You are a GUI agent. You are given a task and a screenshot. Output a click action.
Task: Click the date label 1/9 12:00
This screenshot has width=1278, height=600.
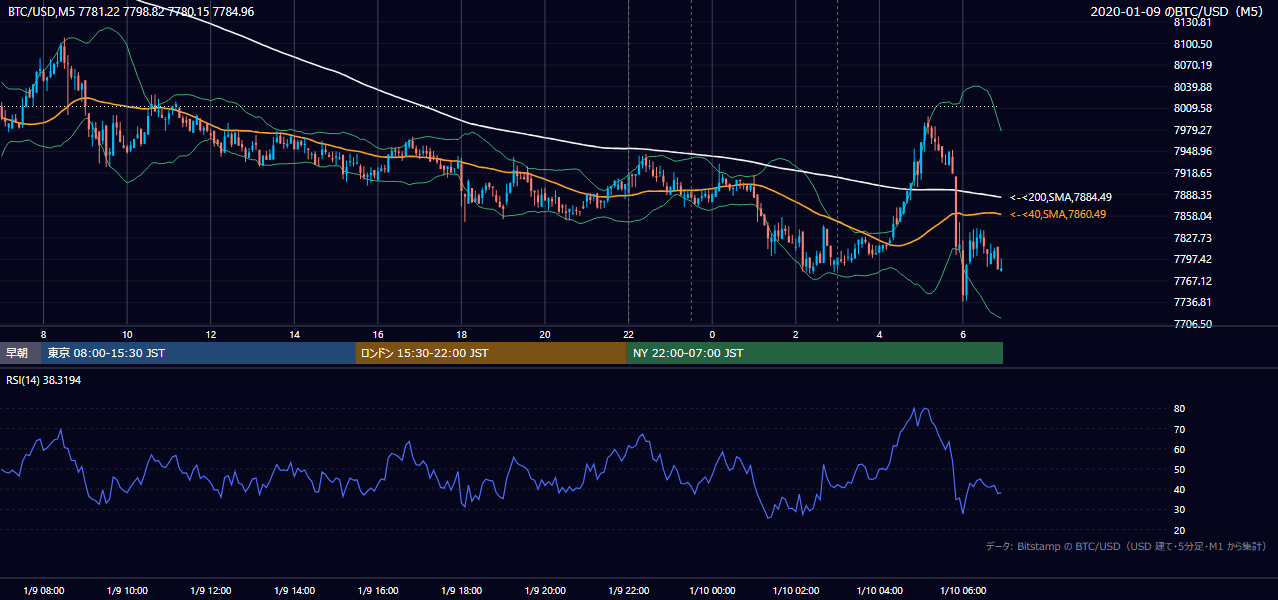pyautogui.click(x=211, y=590)
